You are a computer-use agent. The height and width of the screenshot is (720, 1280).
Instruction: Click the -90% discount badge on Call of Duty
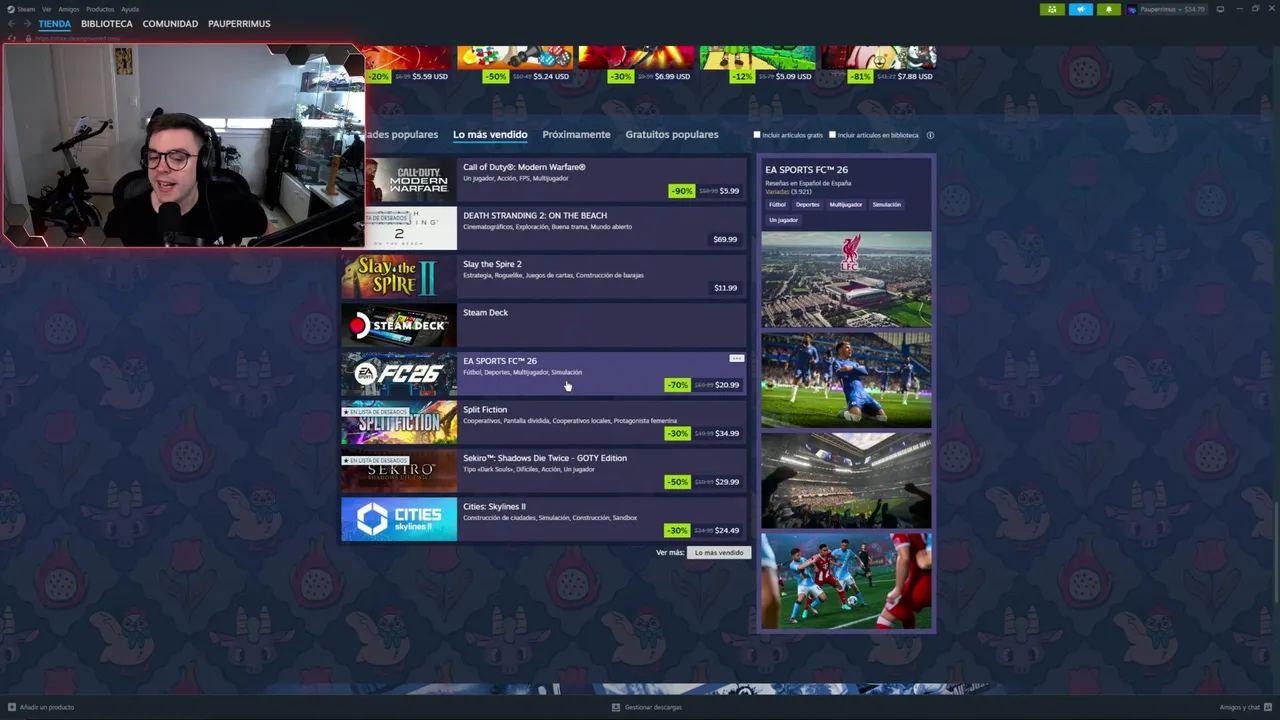tap(681, 190)
